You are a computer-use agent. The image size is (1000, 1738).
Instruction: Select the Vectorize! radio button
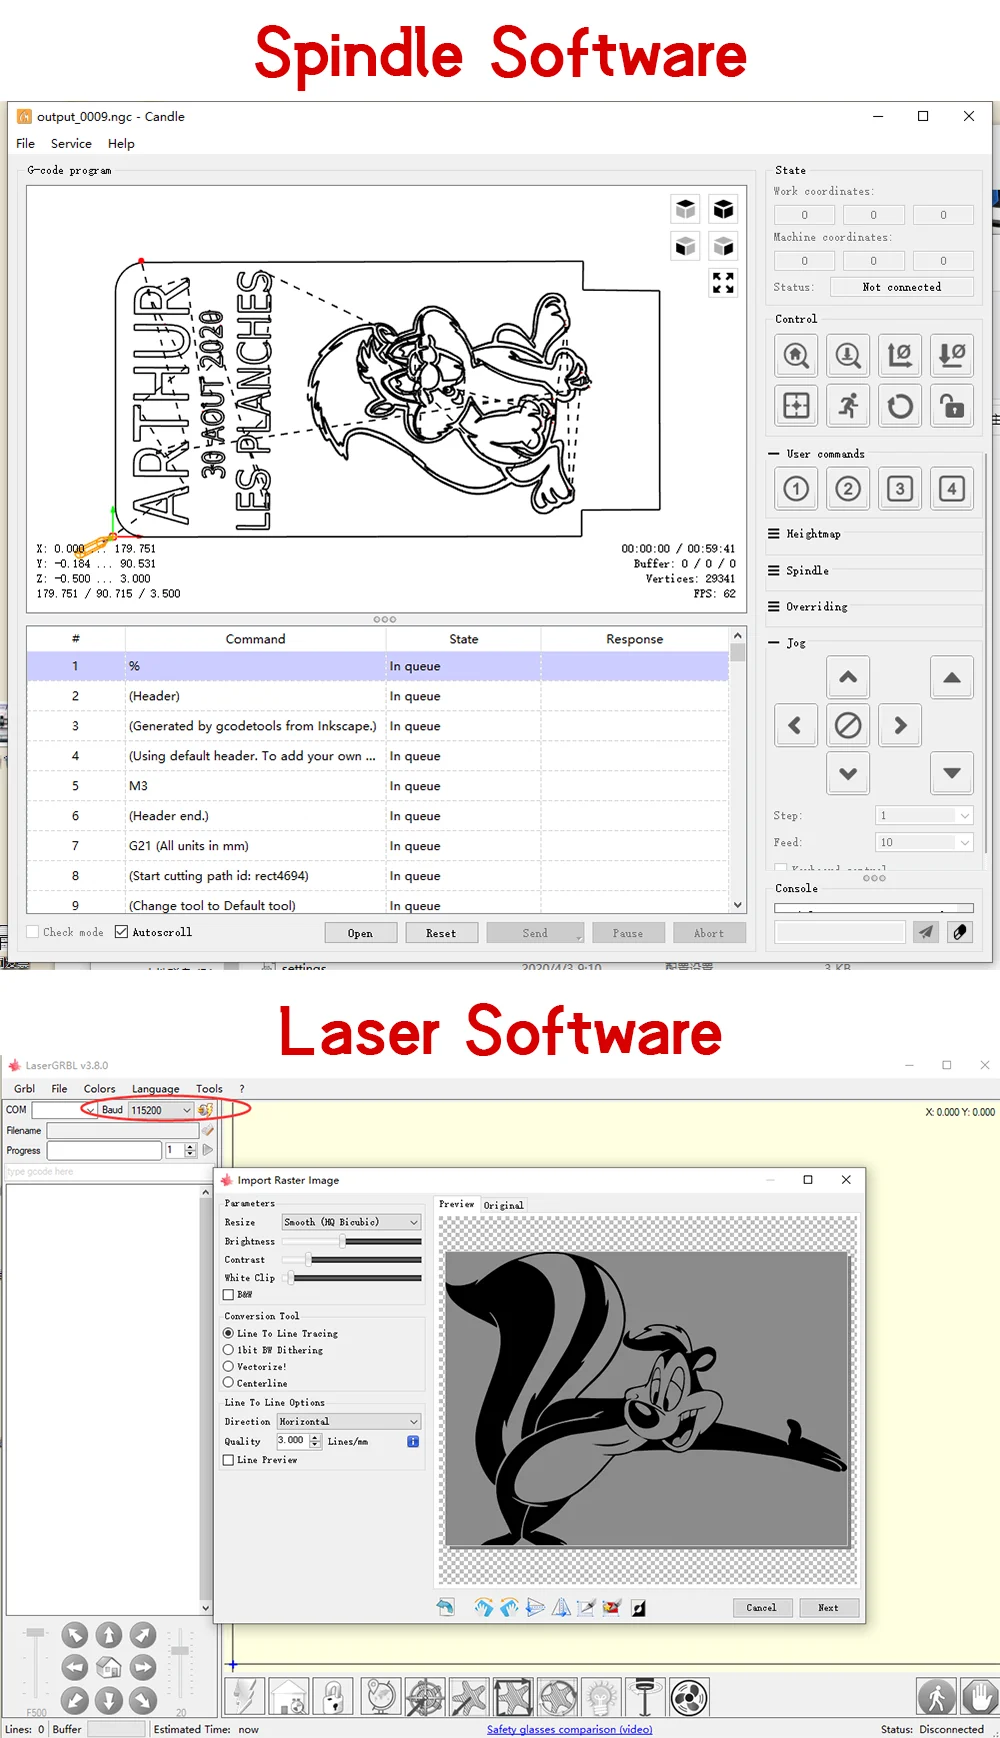point(228,1366)
